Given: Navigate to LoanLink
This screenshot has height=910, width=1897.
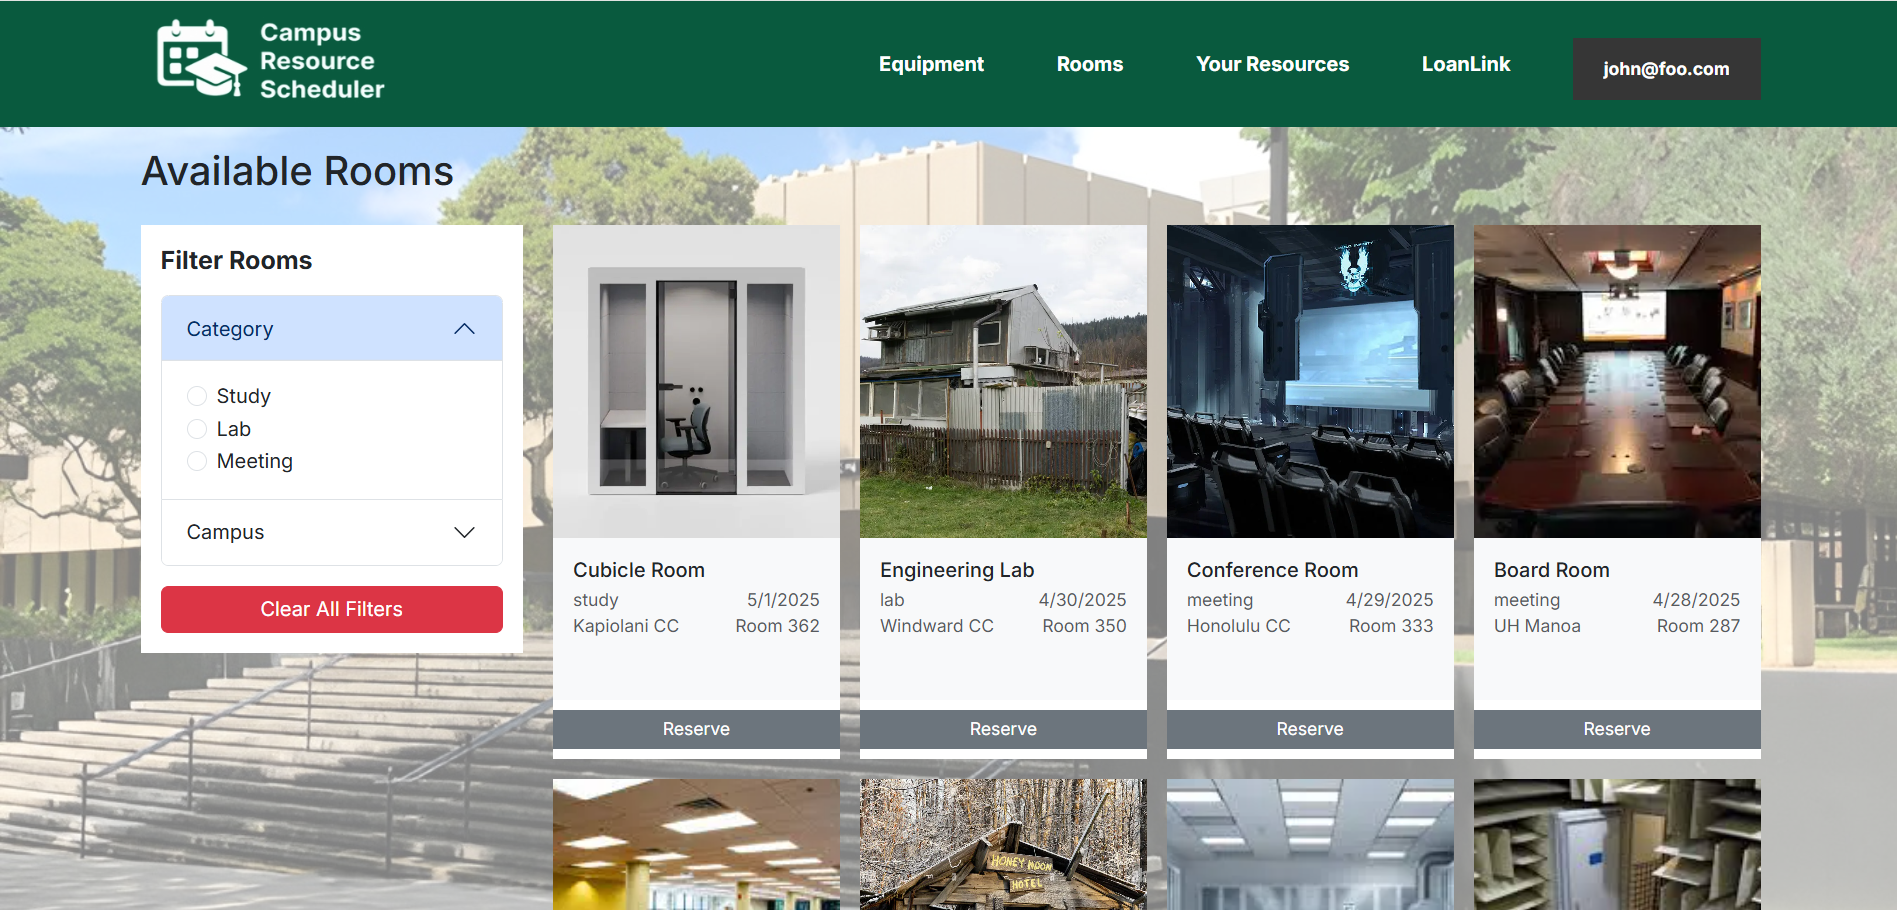Looking at the screenshot, I should click(x=1465, y=64).
